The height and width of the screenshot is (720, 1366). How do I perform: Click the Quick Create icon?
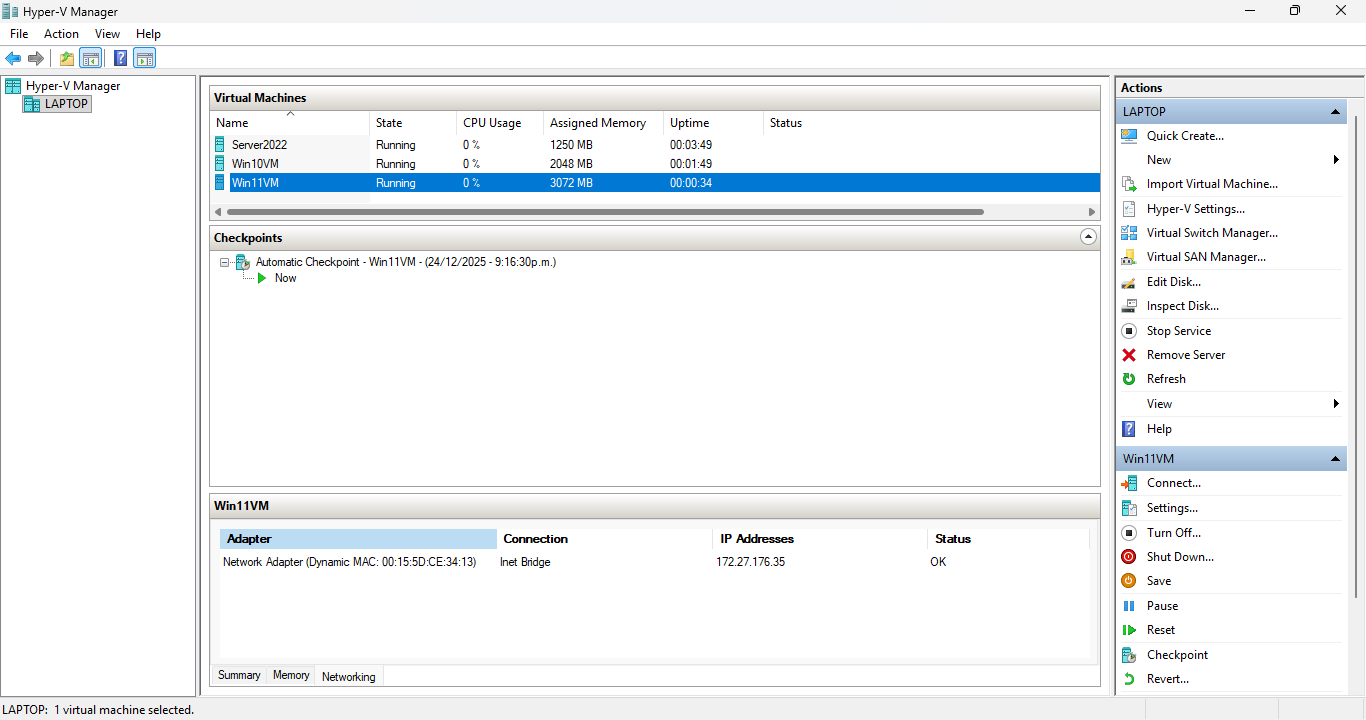(x=1129, y=136)
